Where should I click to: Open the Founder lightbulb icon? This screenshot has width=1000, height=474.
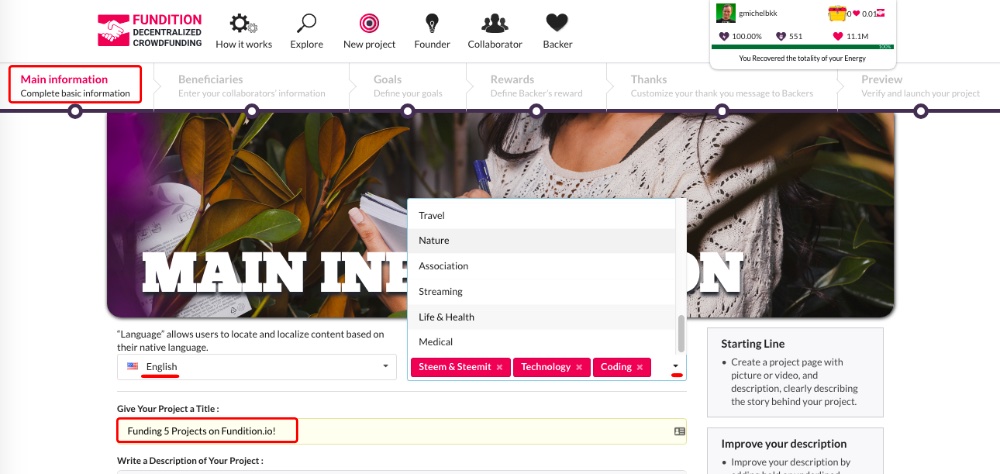coord(432,24)
